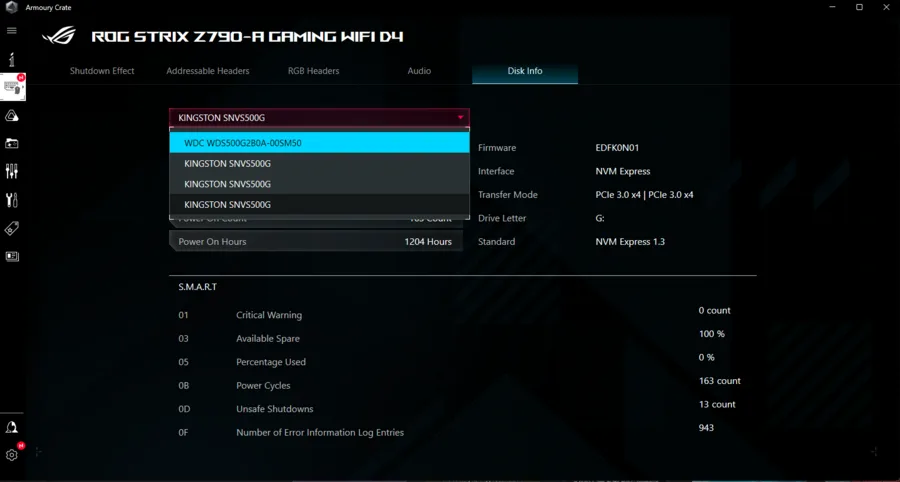
Task: Click the Standard label
Action: click(496, 242)
